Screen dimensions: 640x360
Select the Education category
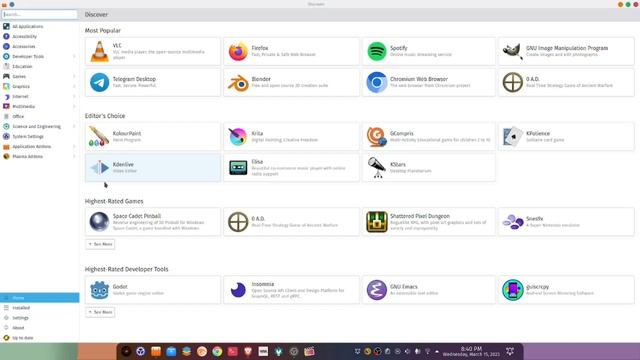pyautogui.click(x=40, y=67)
